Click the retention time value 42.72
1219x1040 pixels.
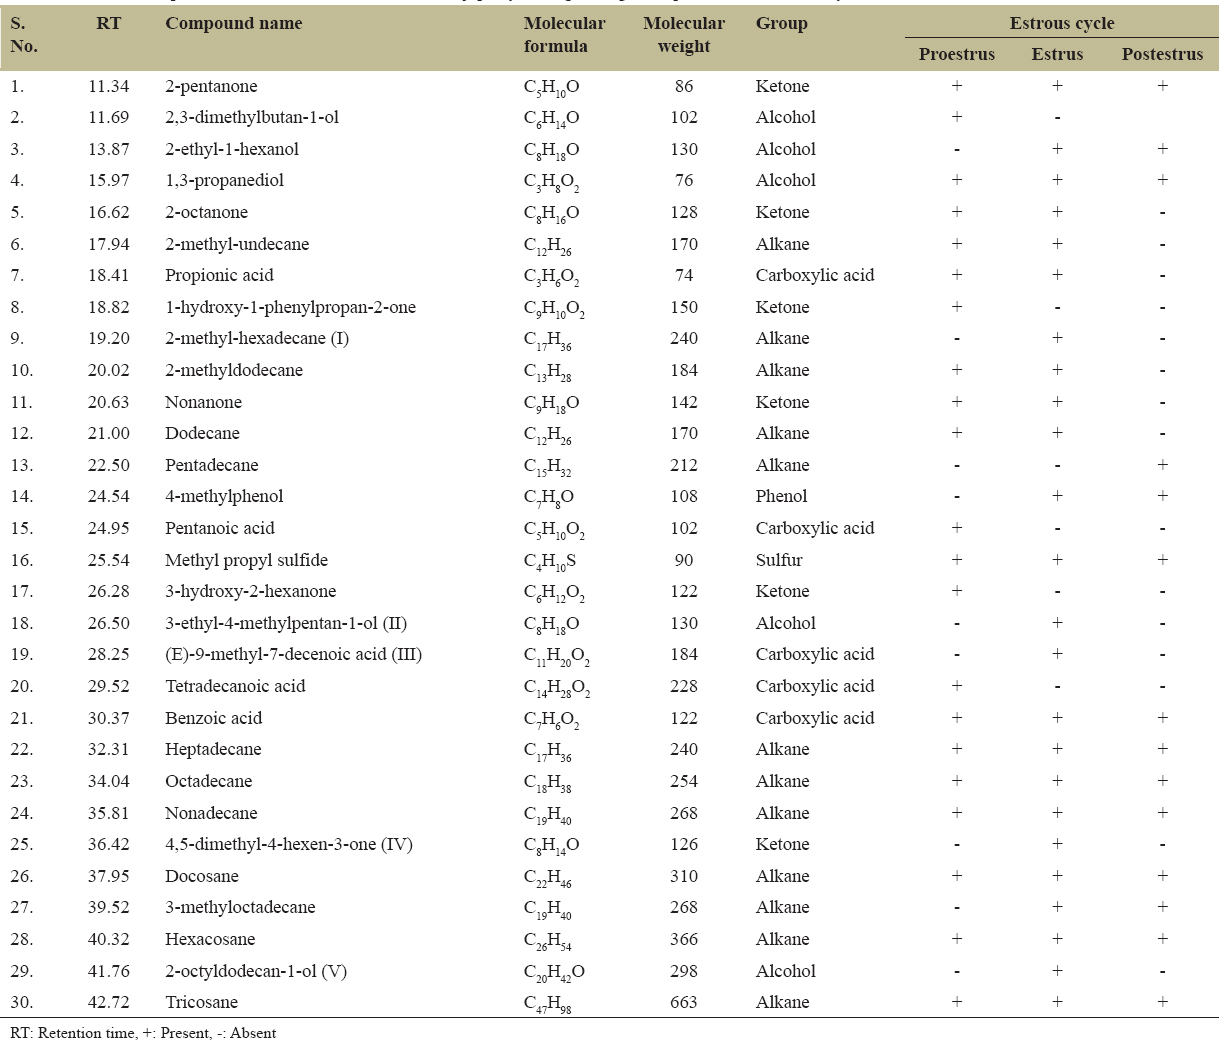pos(108,1002)
